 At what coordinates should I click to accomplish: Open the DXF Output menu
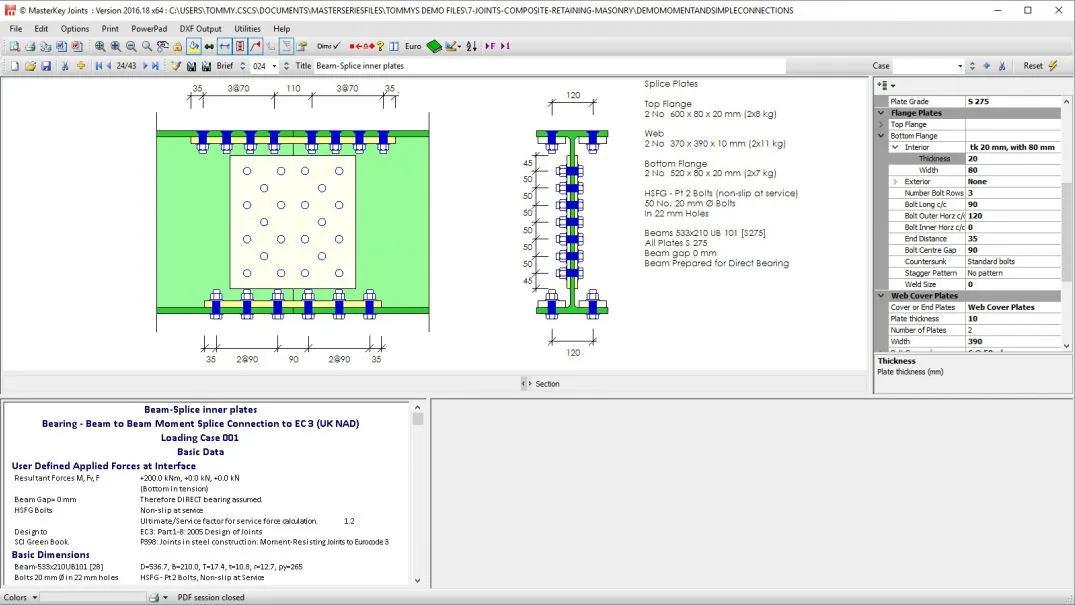tap(200, 29)
